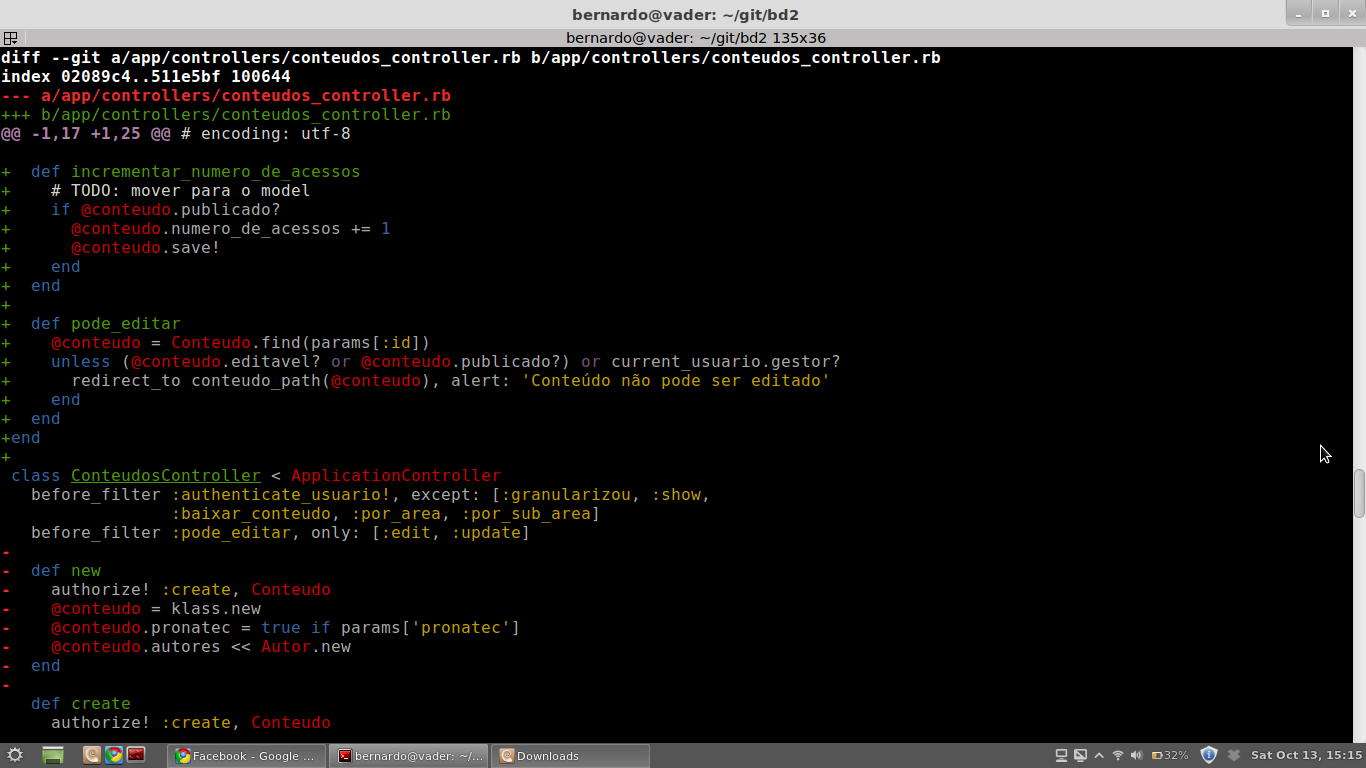This screenshot has height=768, width=1366.
Task: Close the terminal window
Action: (1350, 13)
